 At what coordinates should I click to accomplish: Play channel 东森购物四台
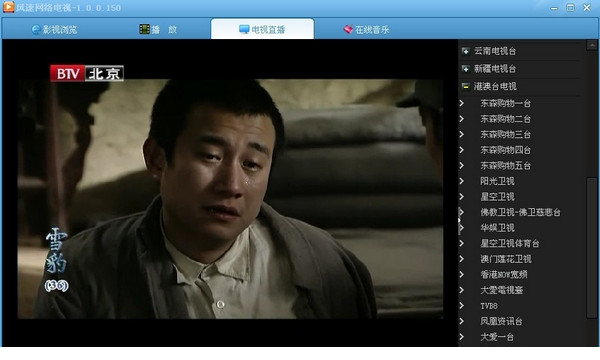point(505,150)
